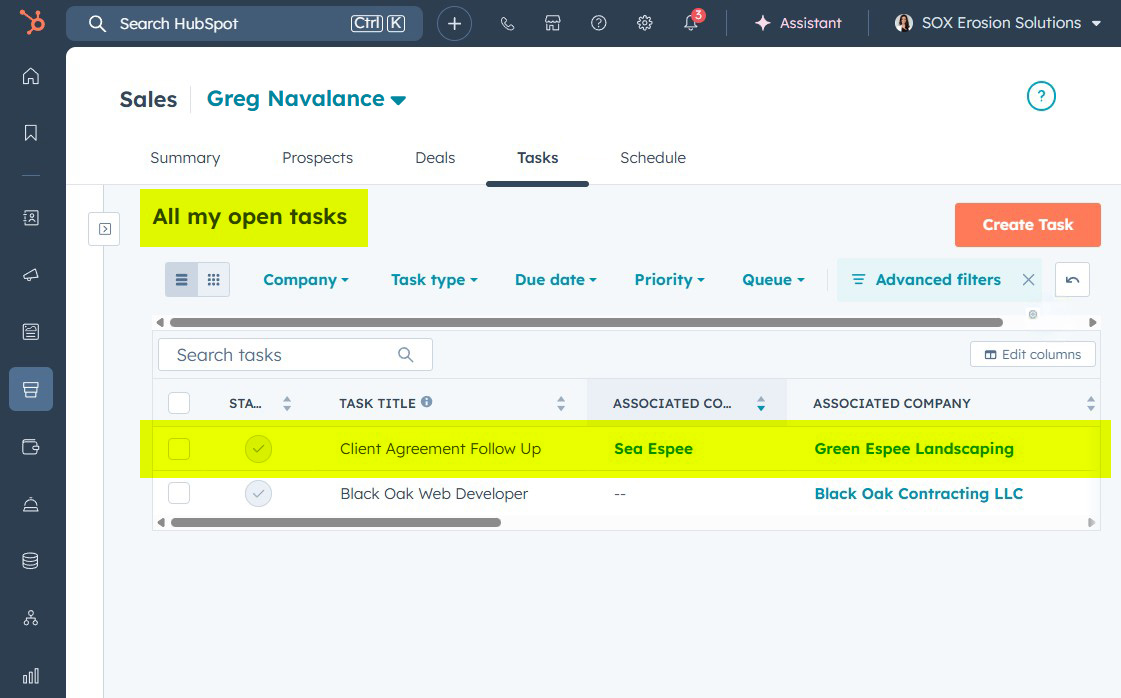Click the bottom horizontal table scrollbar
1121x698 pixels.
coord(335,522)
